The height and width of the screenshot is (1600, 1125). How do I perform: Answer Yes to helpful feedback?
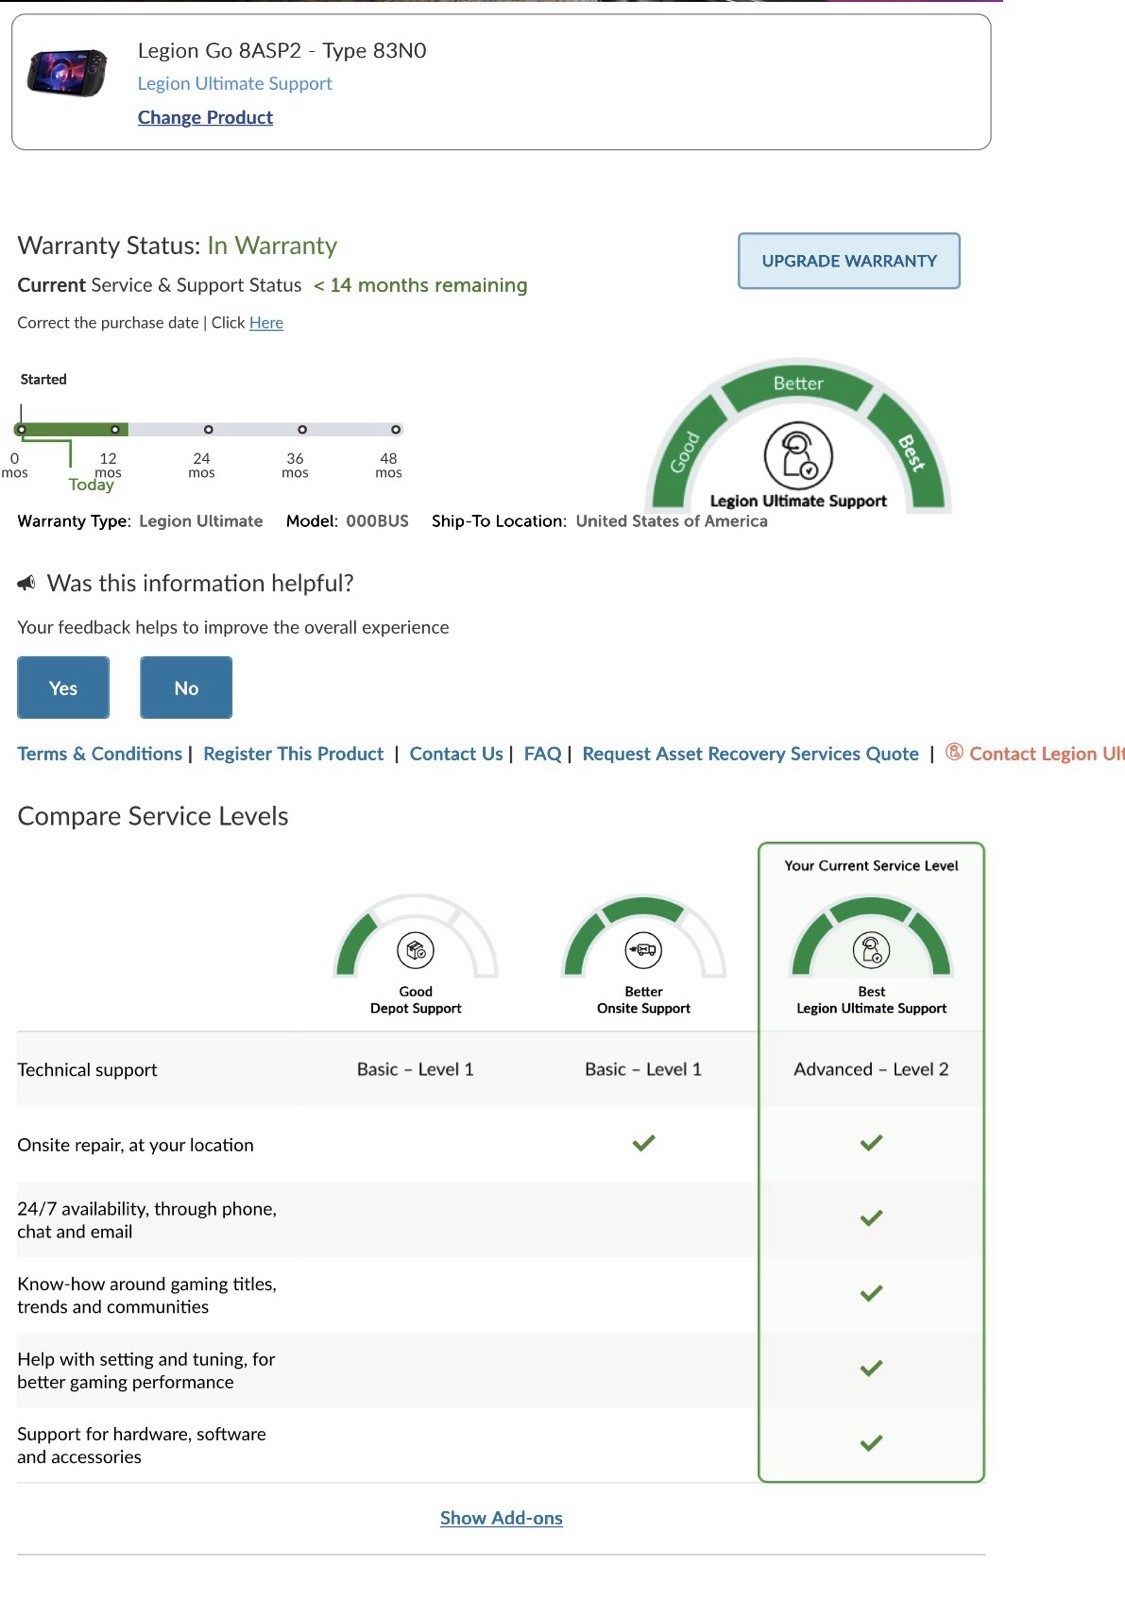point(63,688)
